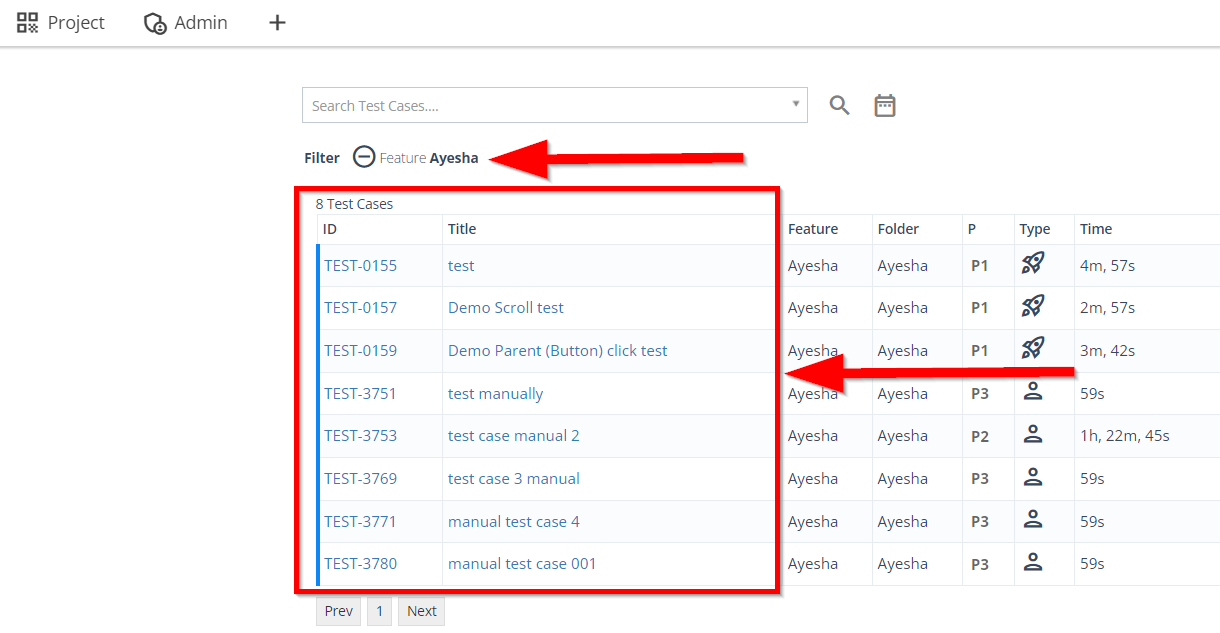Click the plus icon in top bar
Screen dimensions: 1220x633
278,22
